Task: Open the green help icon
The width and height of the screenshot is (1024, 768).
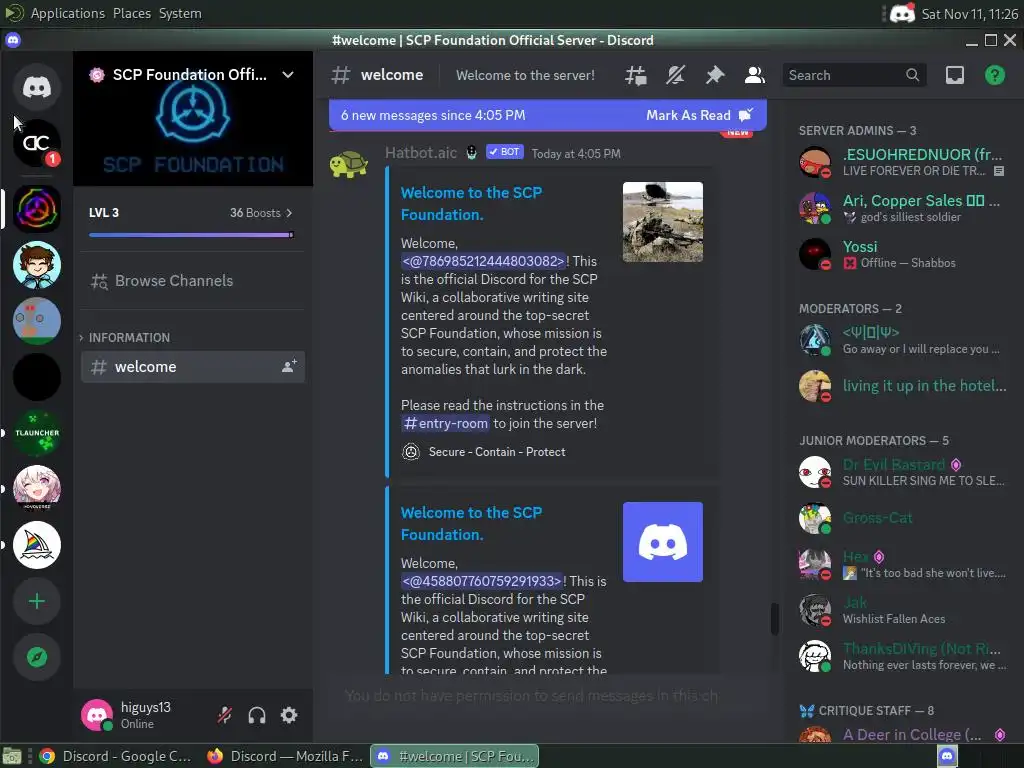Action: [x=995, y=75]
